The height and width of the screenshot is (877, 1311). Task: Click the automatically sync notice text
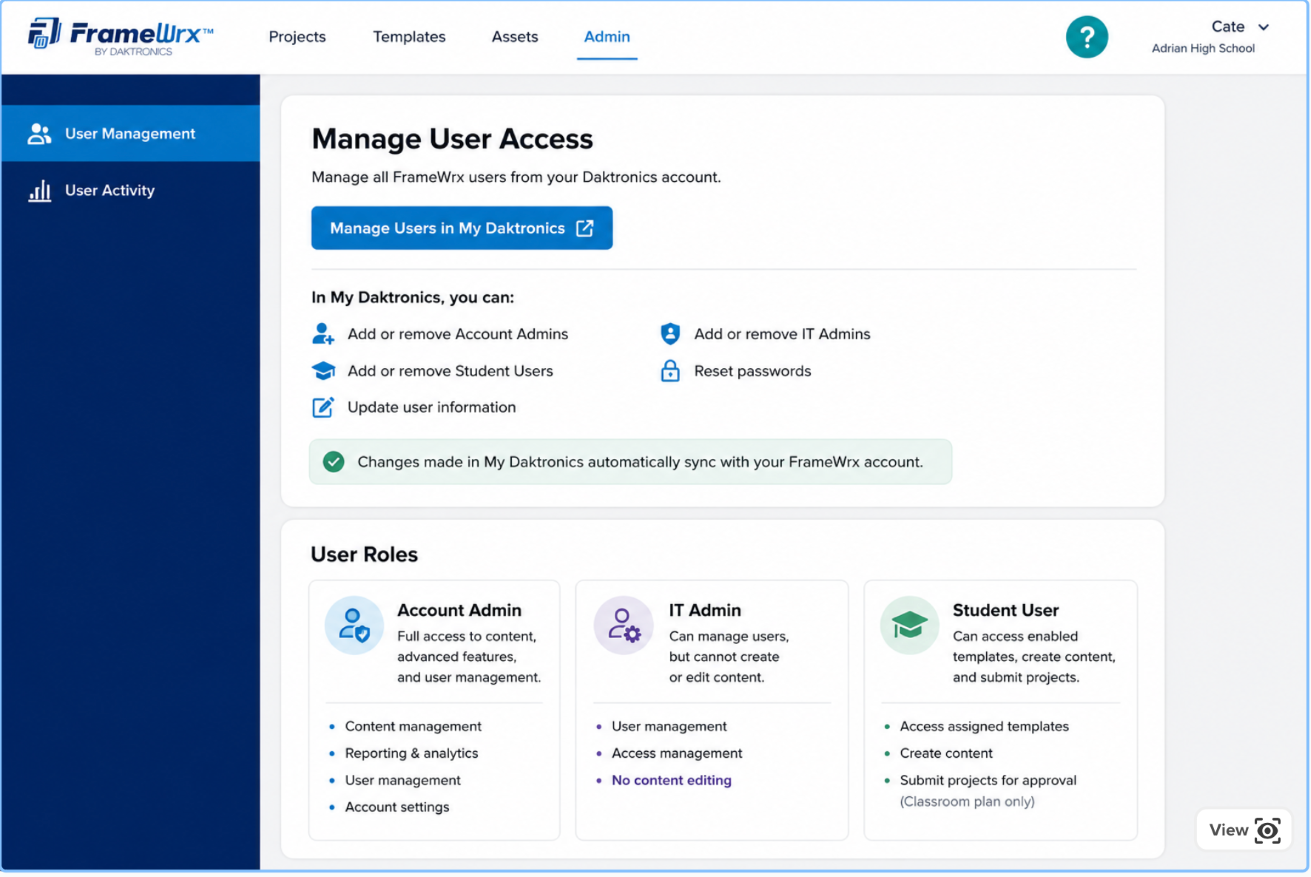click(x=640, y=462)
